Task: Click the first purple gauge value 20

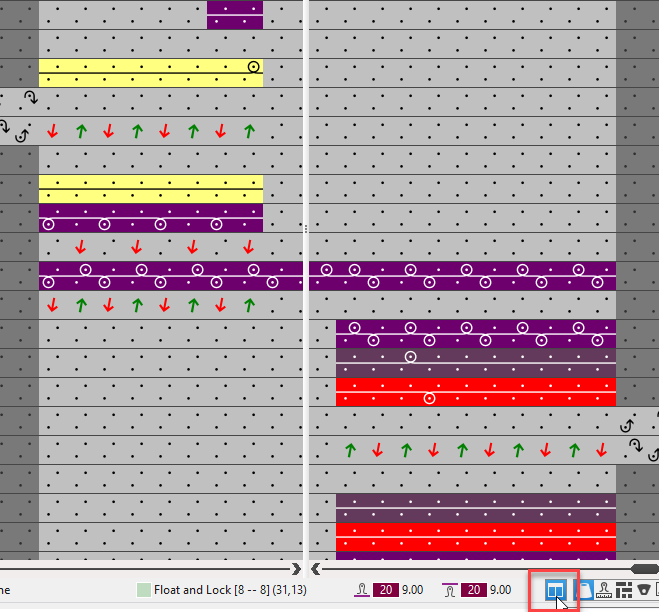Action: pyautogui.click(x=384, y=591)
